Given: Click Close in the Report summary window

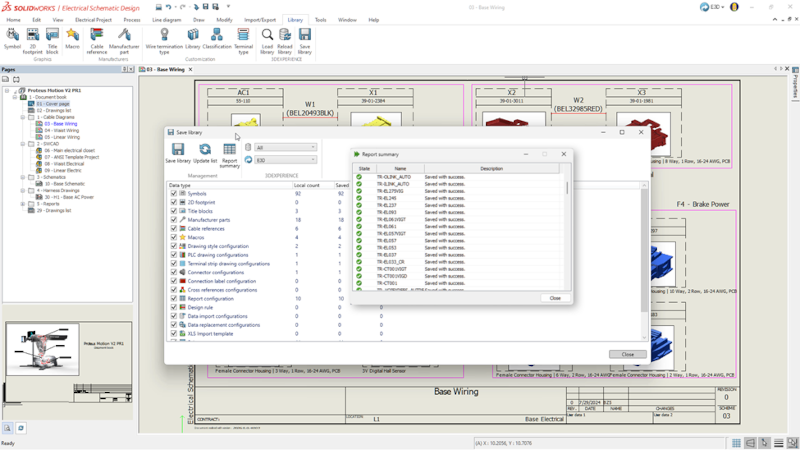Looking at the screenshot, I should [555, 298].
